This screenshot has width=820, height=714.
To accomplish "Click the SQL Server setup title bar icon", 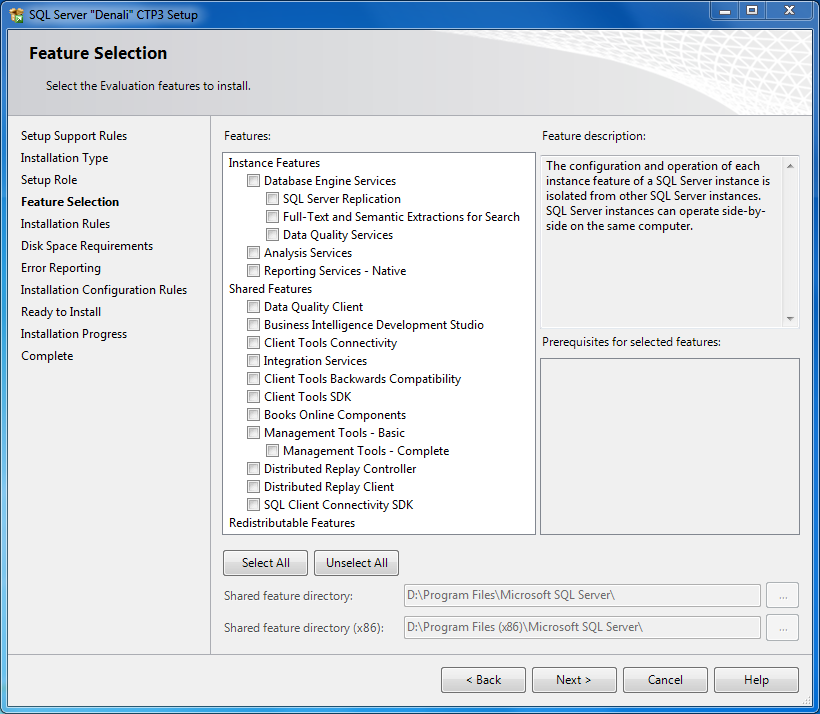I will (16, 15).
